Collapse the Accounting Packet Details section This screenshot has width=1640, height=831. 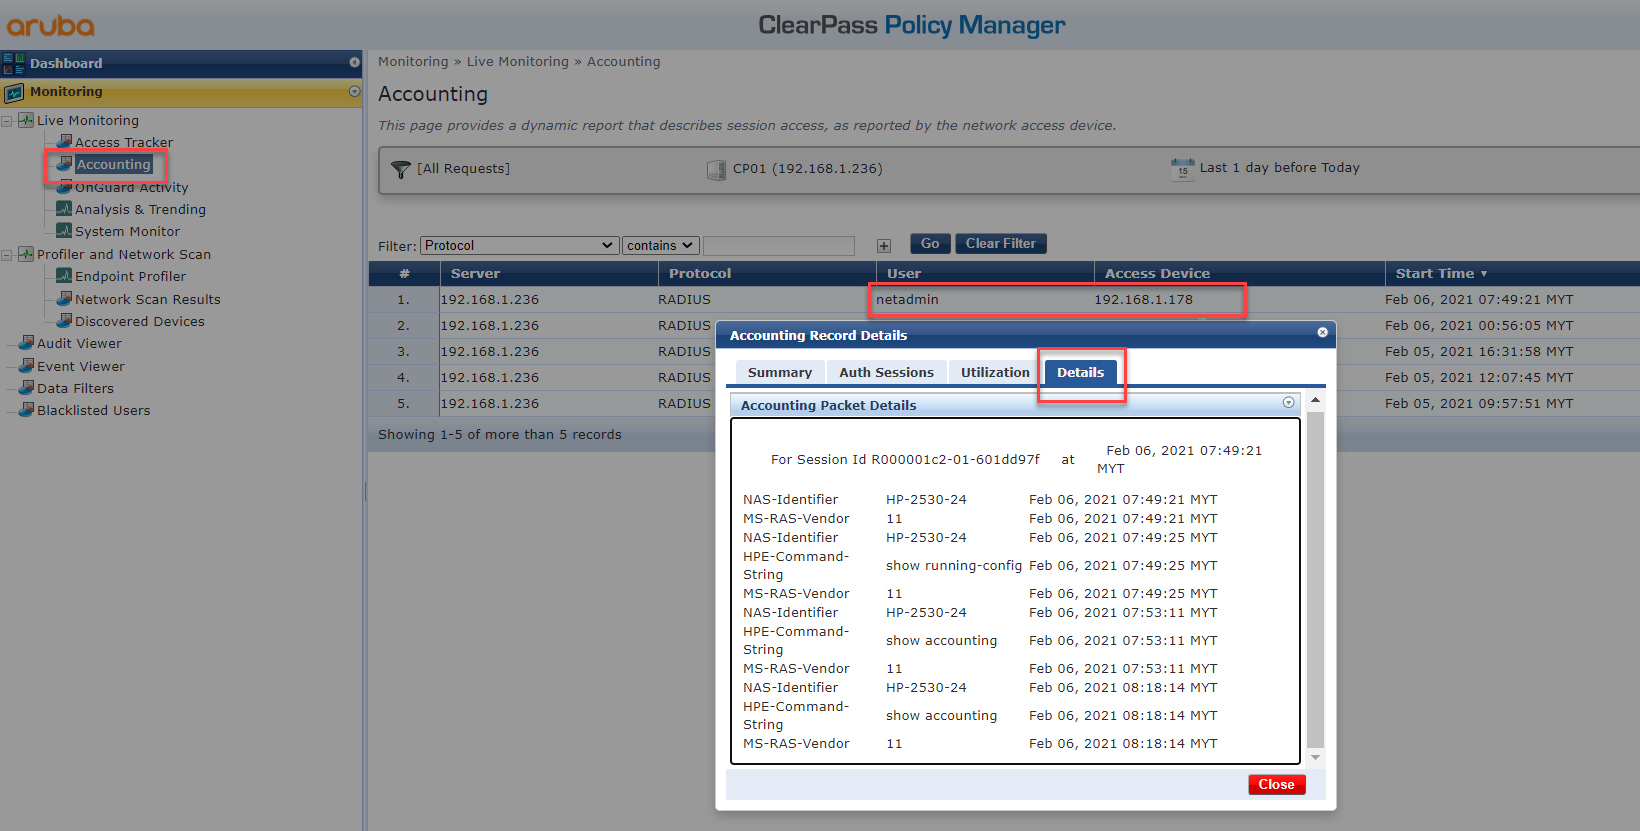click(x=1288, y=402)
